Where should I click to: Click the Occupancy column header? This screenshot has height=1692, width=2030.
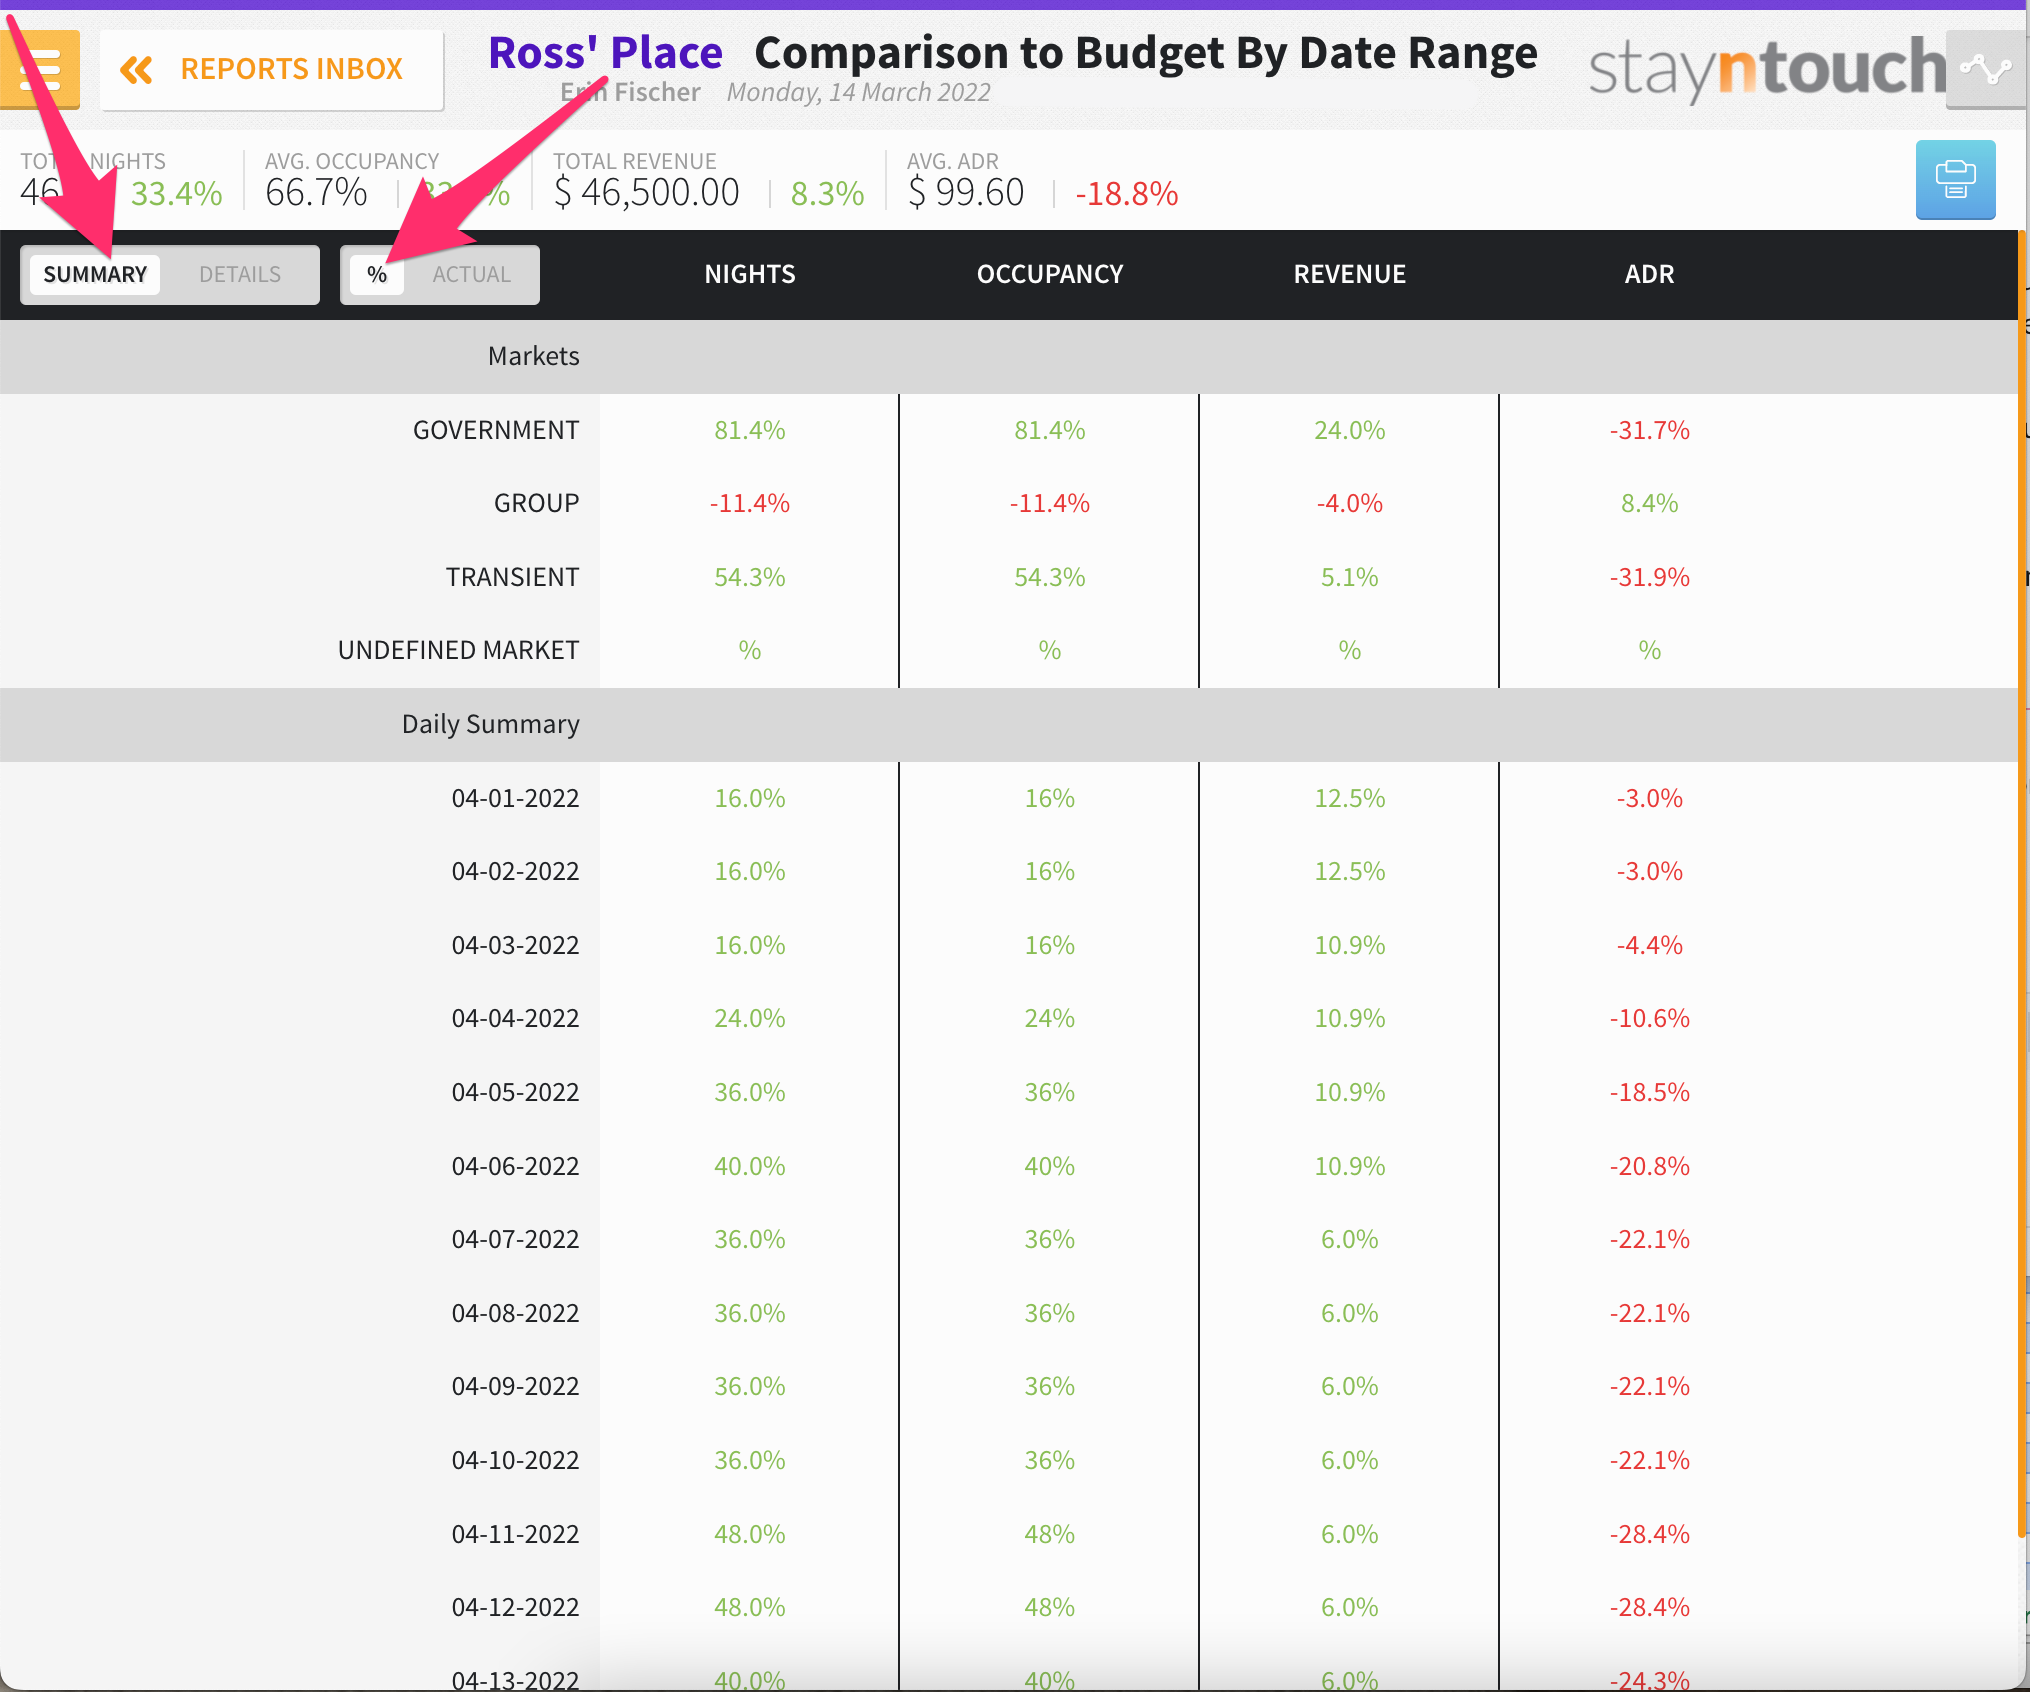point(1050,275)
